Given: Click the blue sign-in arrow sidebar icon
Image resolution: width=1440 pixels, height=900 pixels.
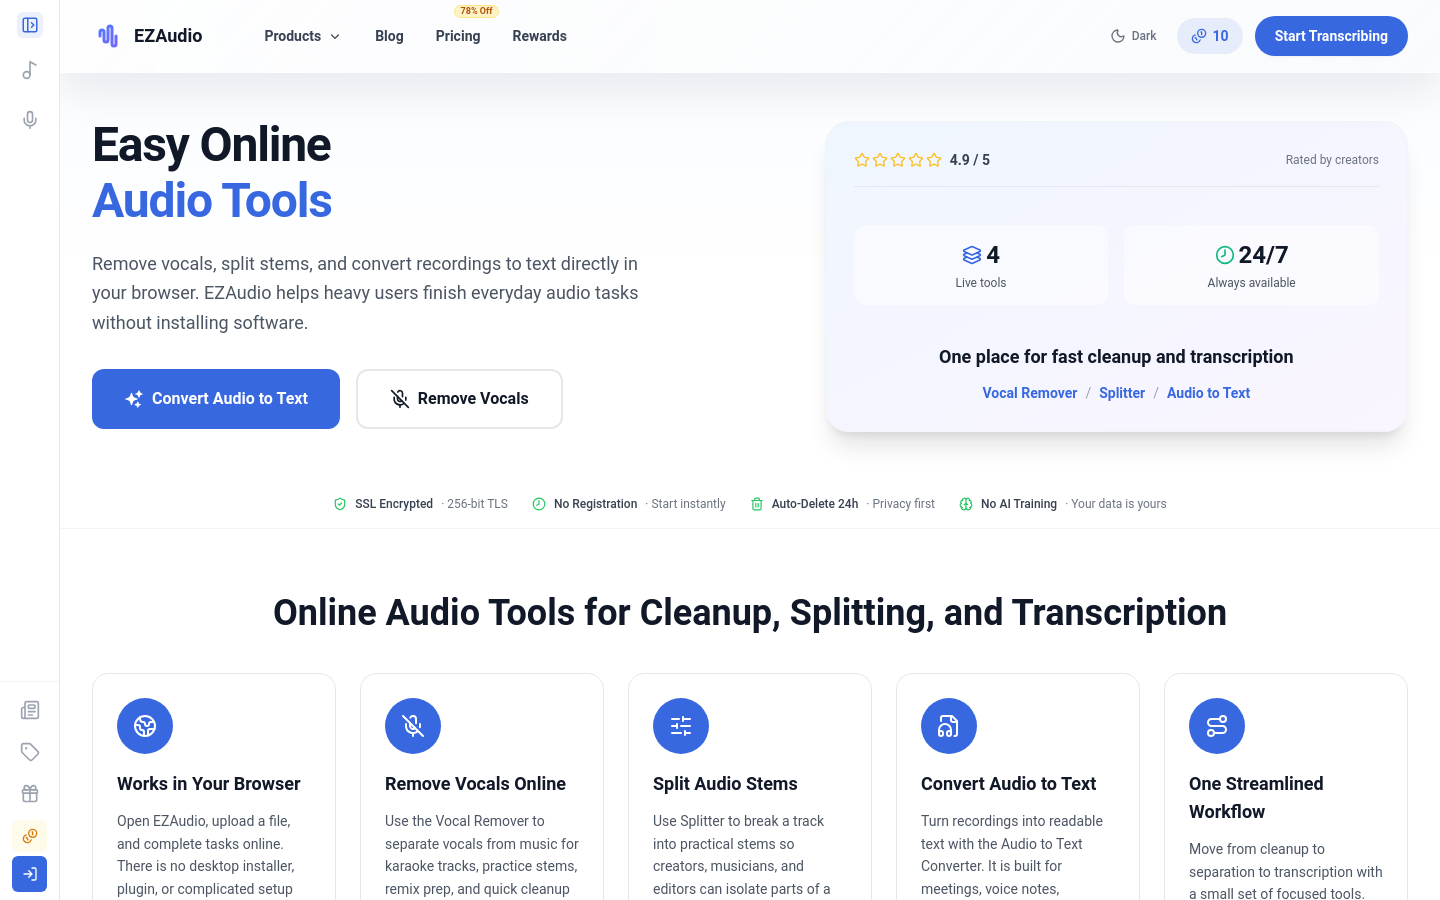Looking at the screenshot, I should [30, 874].
